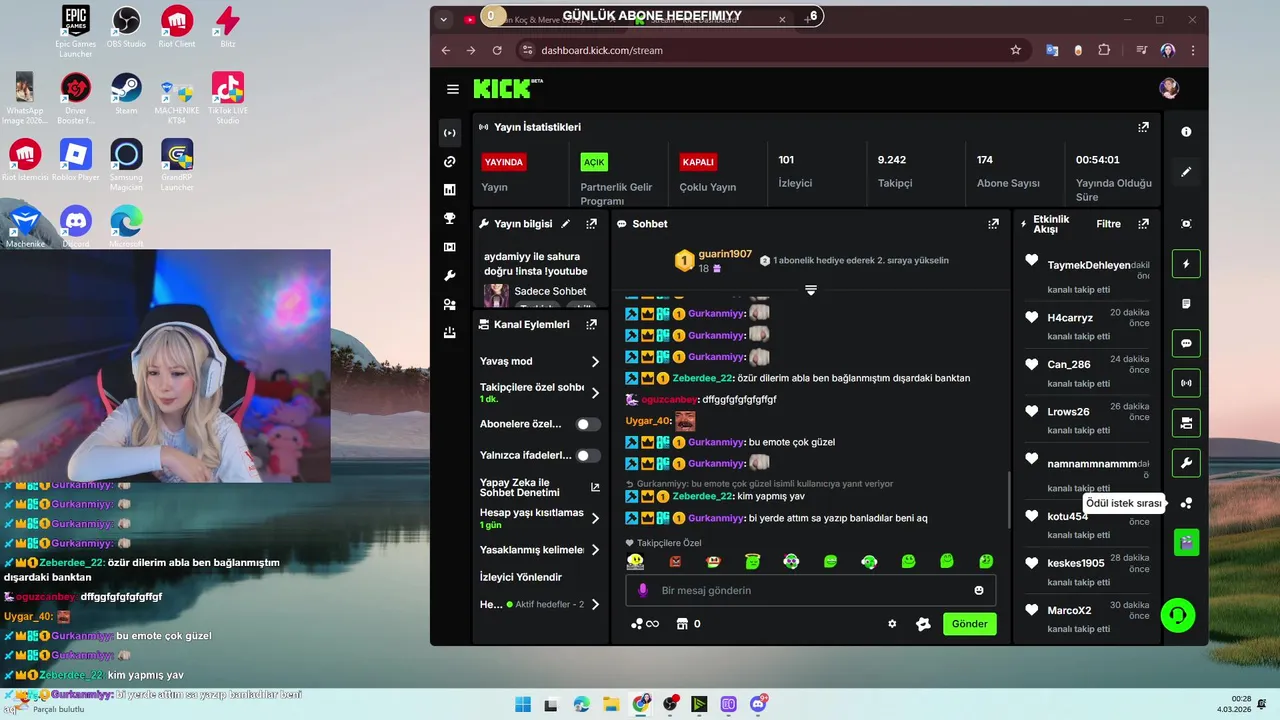Open the Kick hamburger menu
This screenshot has width=1280, height=720.
[x=453, y=89]
